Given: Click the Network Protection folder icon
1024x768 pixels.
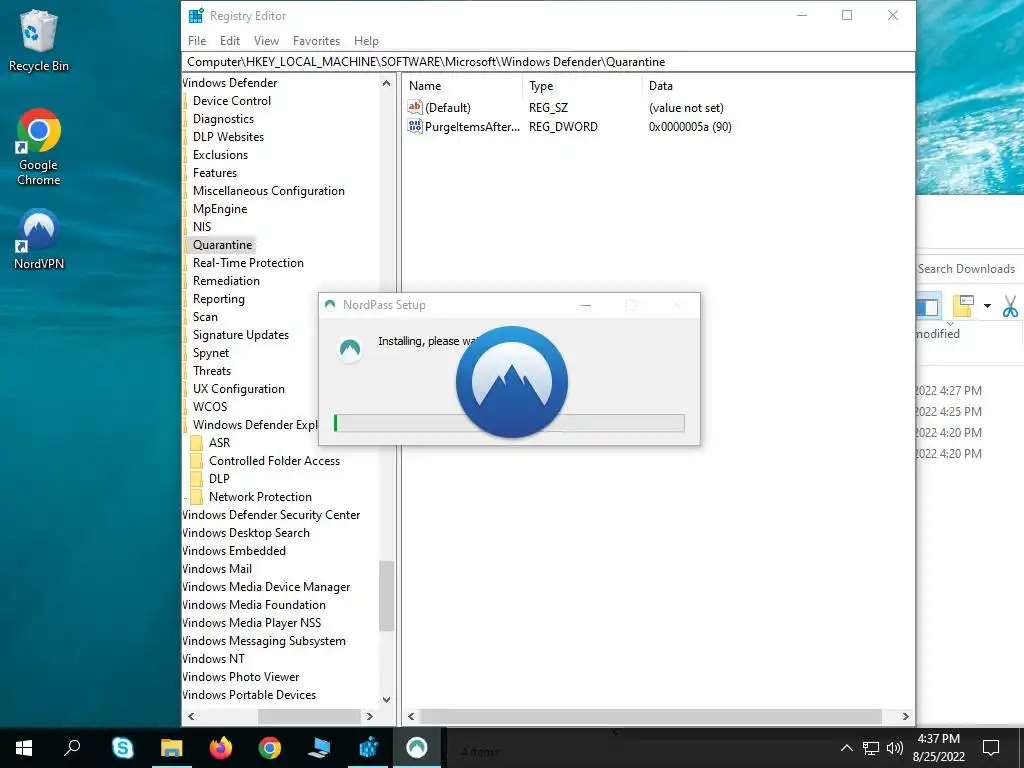Looking at the screenshot, I should click(196, 497).
